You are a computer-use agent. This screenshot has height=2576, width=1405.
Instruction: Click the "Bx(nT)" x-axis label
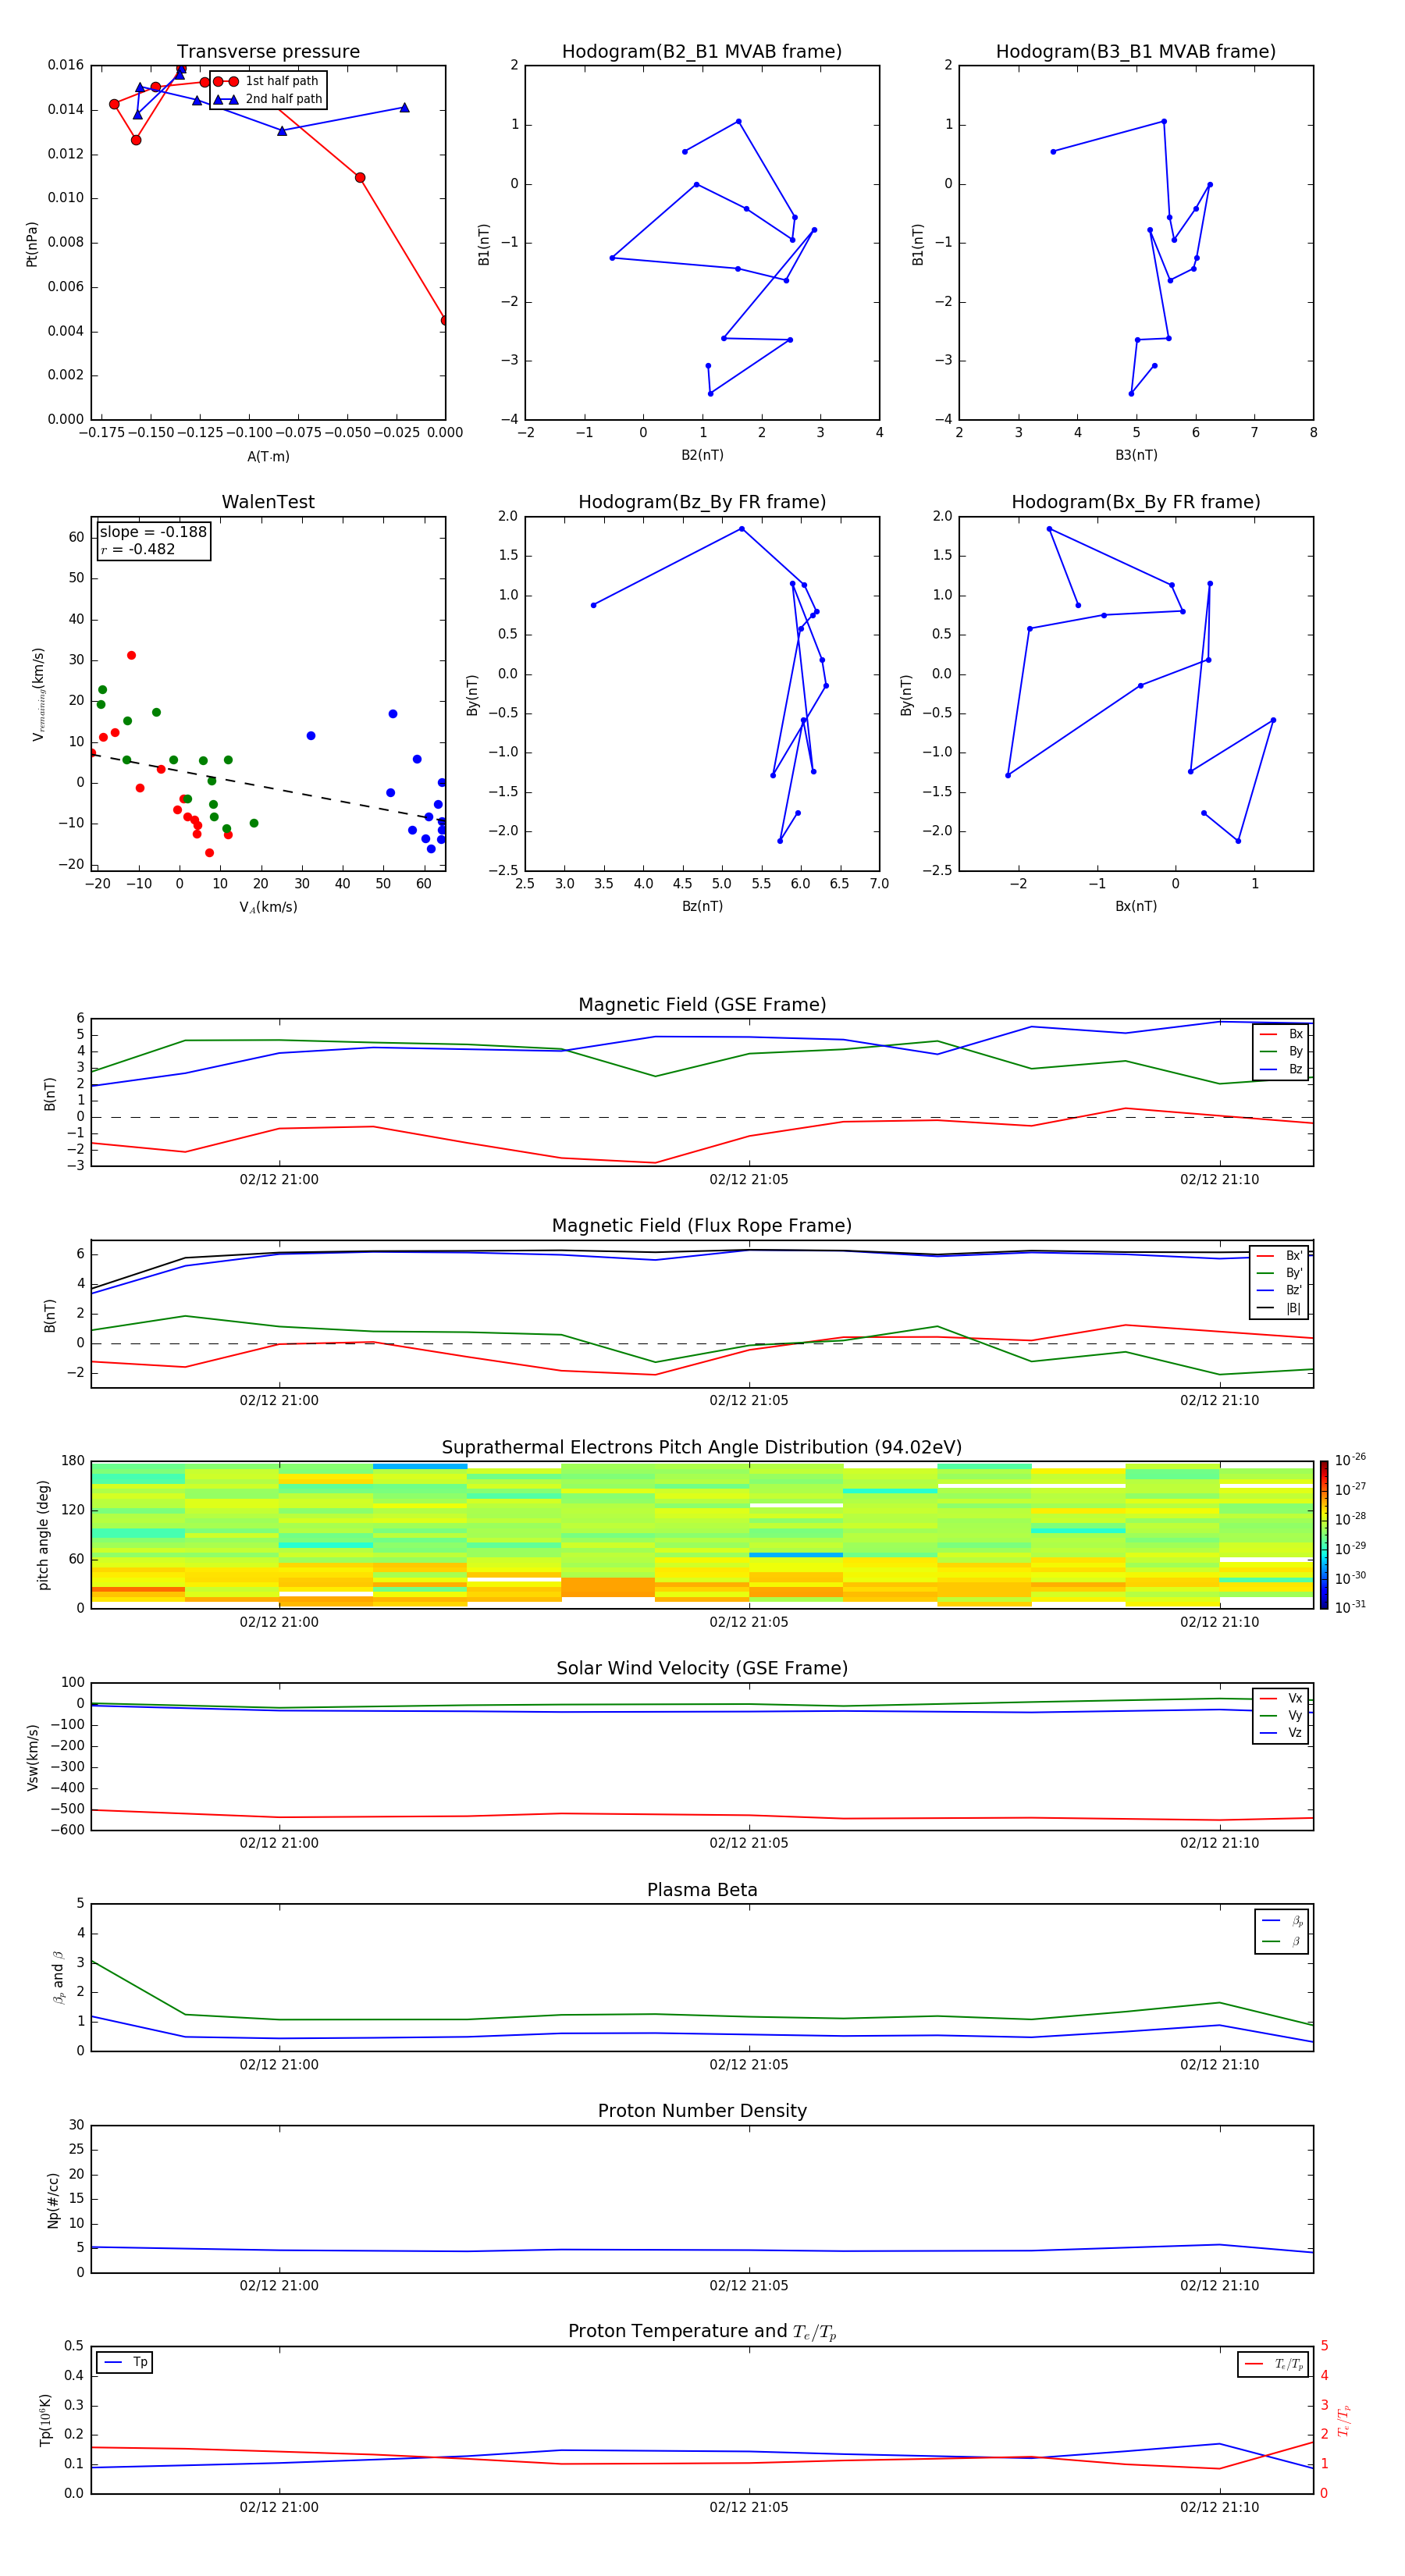pyautogui.click(x=1136, y=906)
